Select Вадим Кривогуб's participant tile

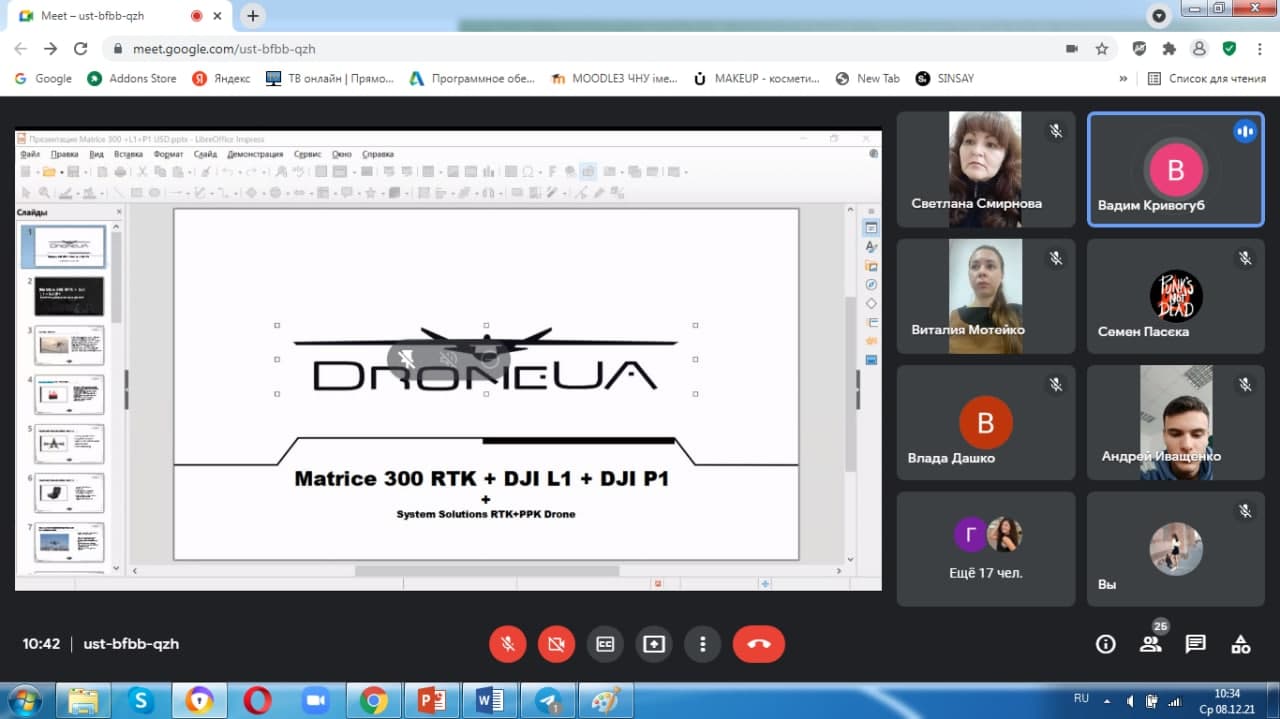point(1176,169)
